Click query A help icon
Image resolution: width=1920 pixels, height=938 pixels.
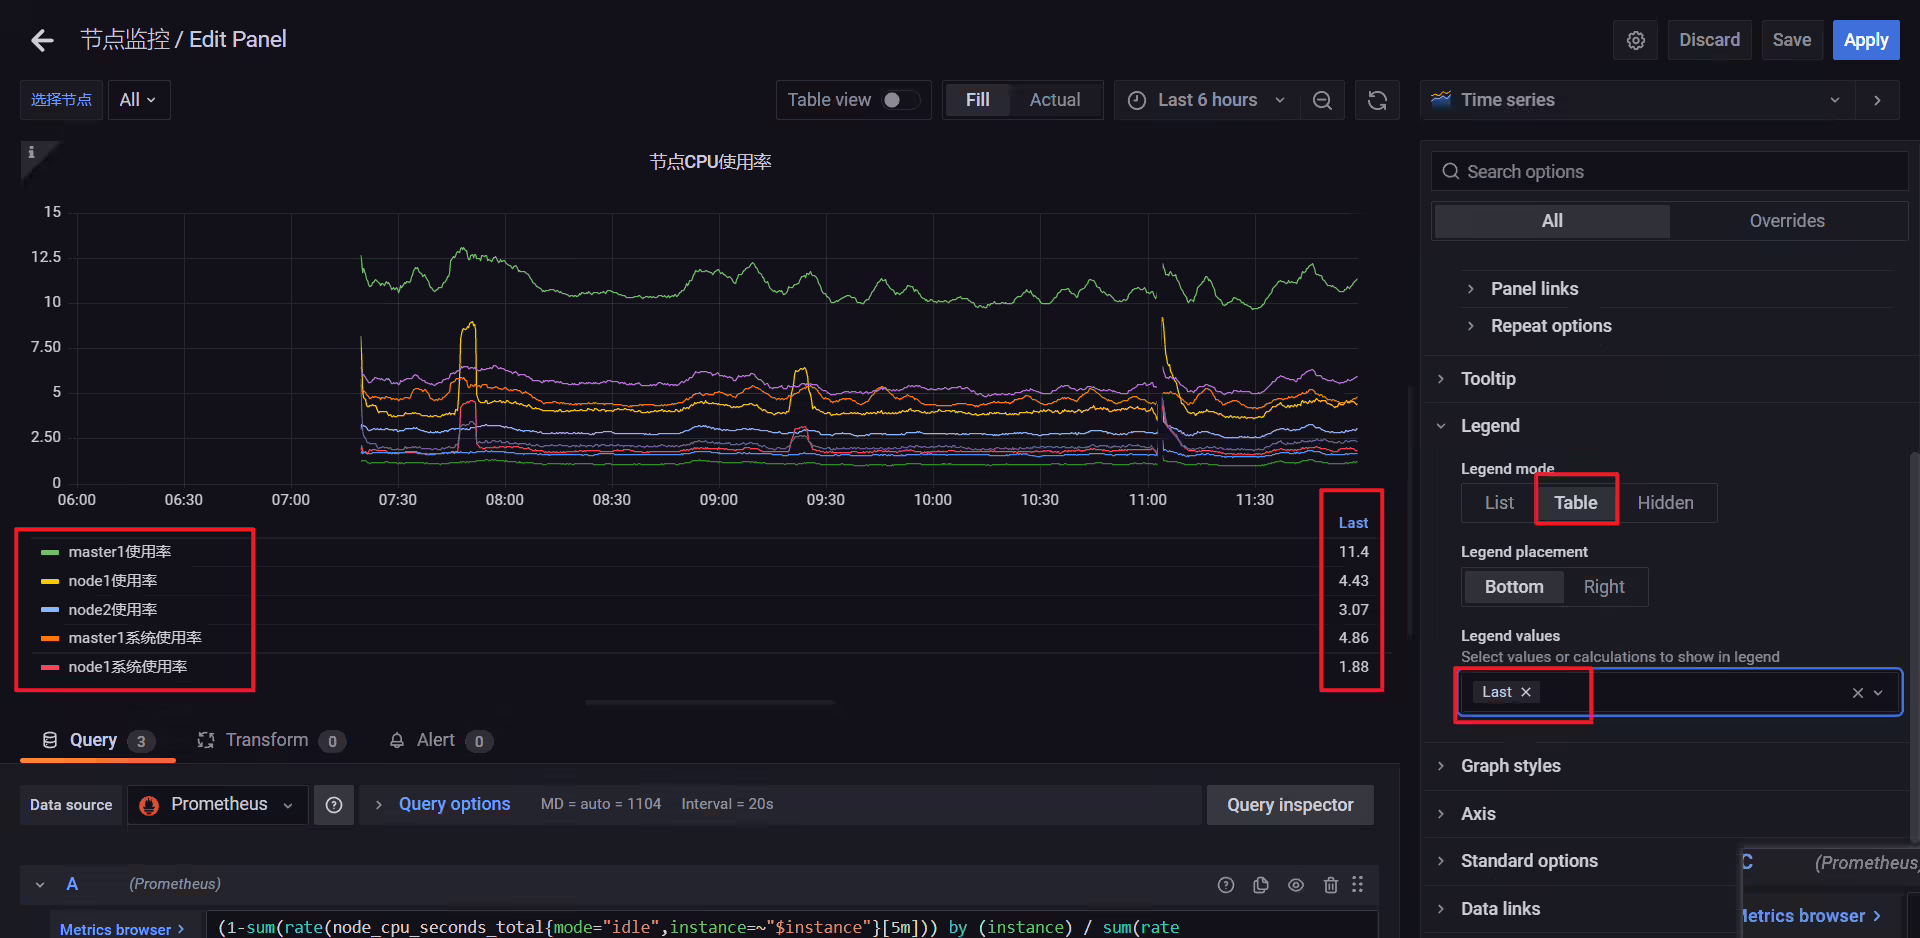(1226, 885)
